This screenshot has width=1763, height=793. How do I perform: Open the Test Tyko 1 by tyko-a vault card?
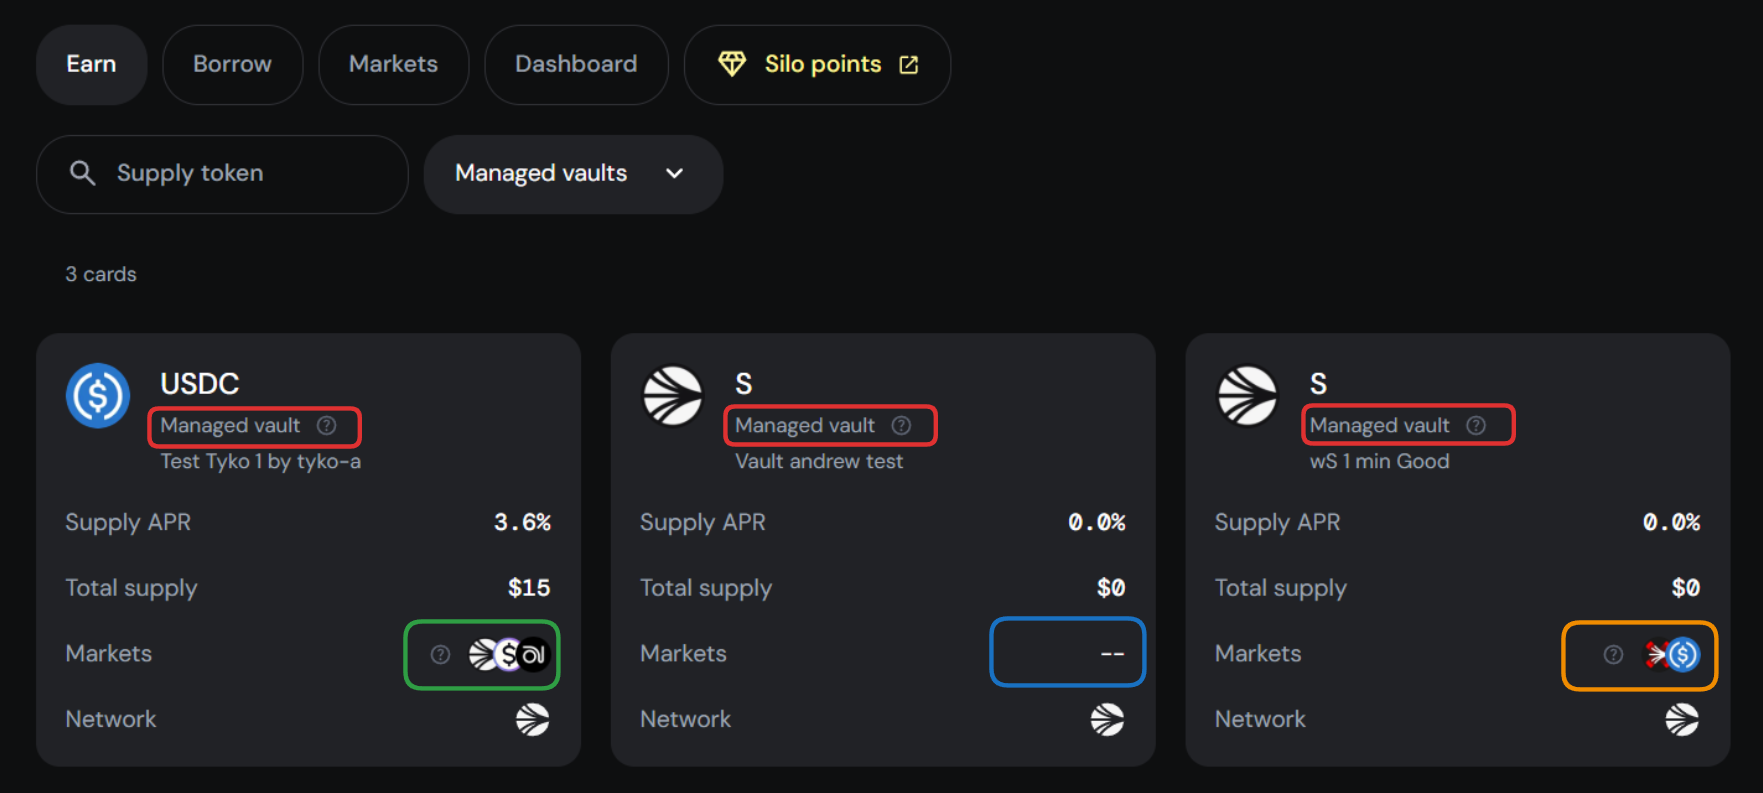click(x=260, y=461)
